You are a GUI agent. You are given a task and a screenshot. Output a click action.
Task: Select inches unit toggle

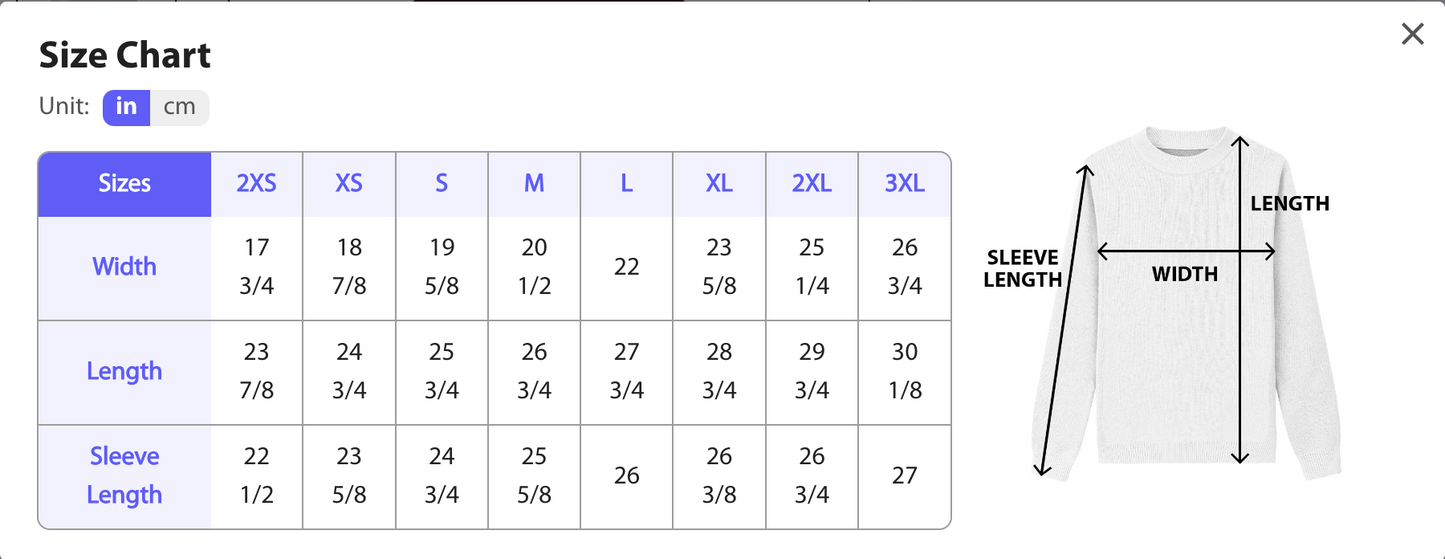click(127, 107)
